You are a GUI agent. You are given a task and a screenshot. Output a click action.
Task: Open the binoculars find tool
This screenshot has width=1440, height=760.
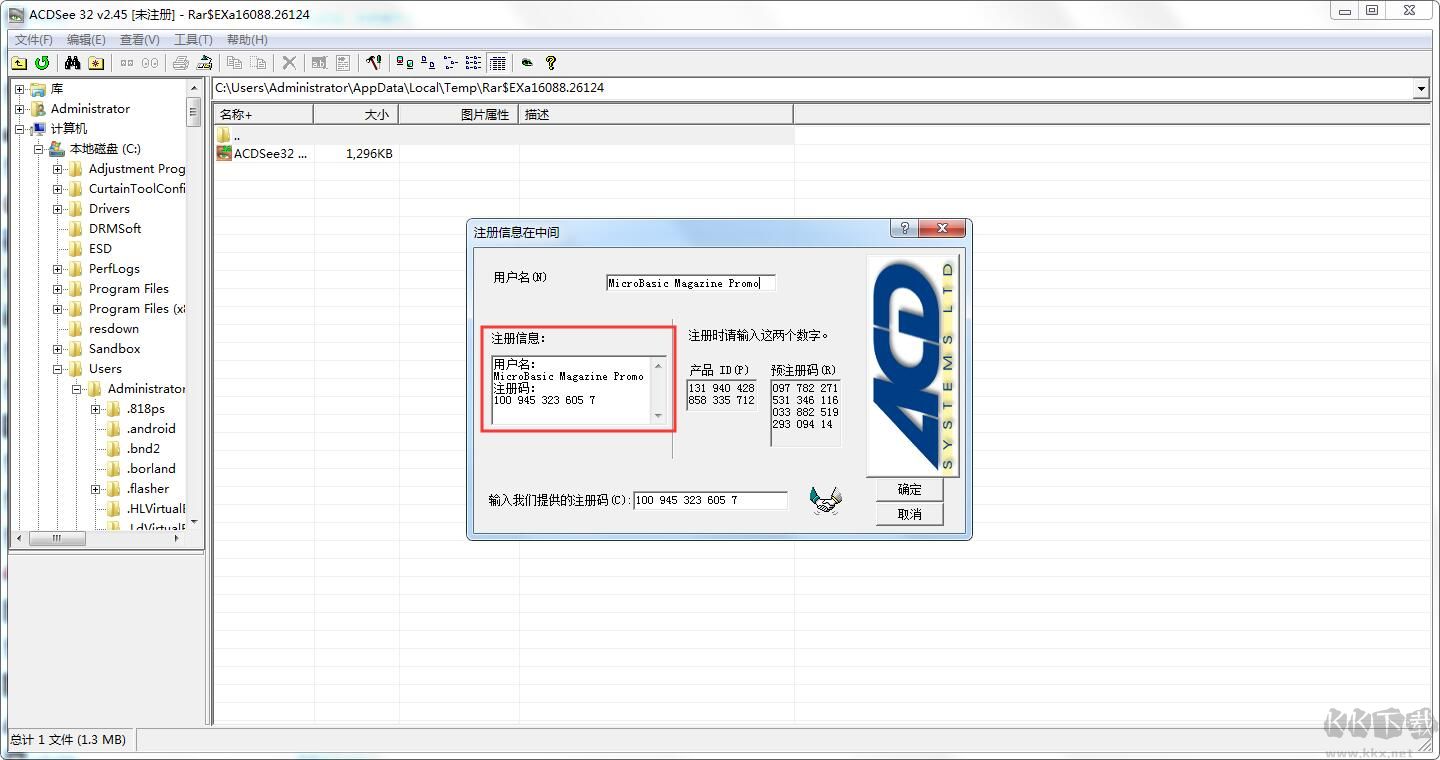coord(72,63)
